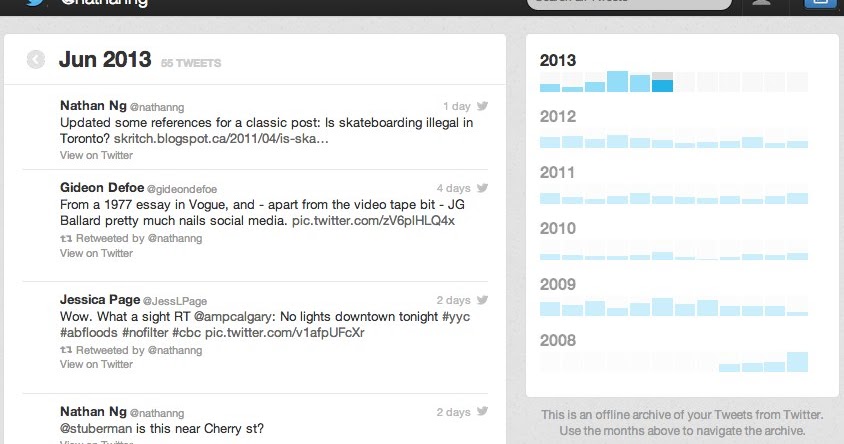844x444 pixels.
Task: Click the 2009 year label
Action: 558,284
